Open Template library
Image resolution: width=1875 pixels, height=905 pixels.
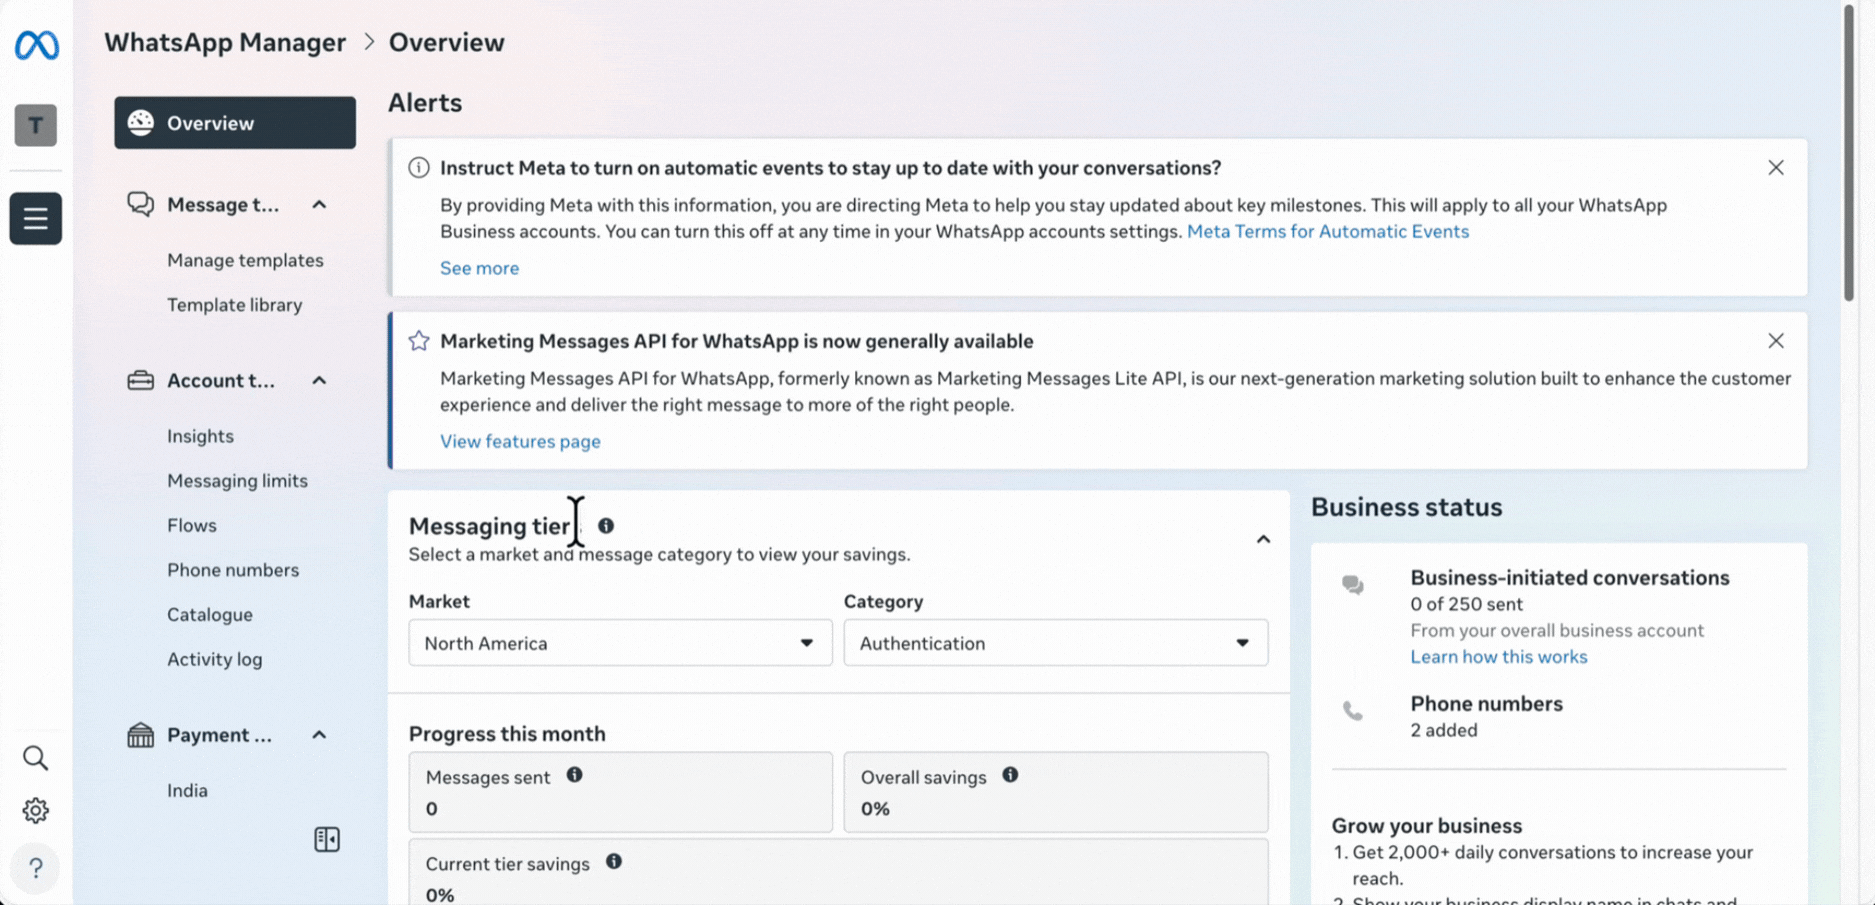click(234, 305)
